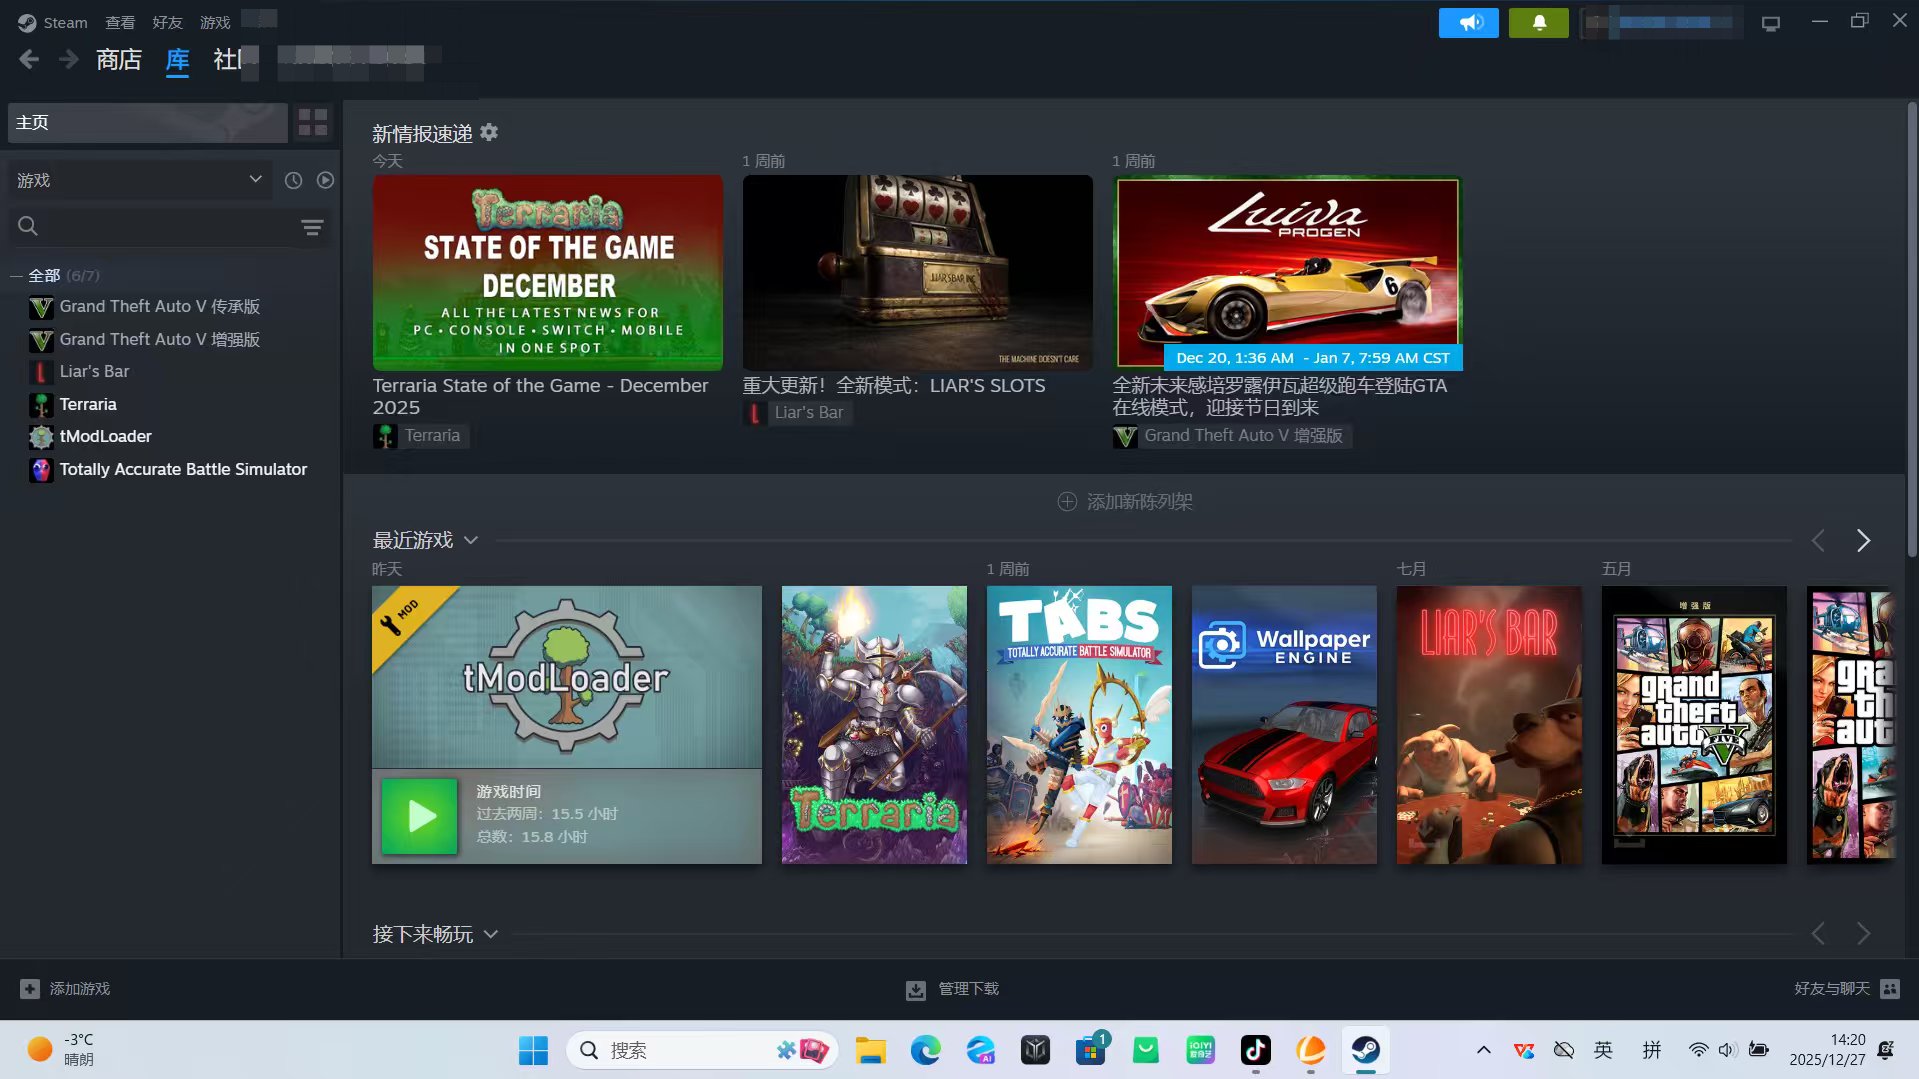
Task: Click the Liar's Bar tag under news
Action: 797,413
